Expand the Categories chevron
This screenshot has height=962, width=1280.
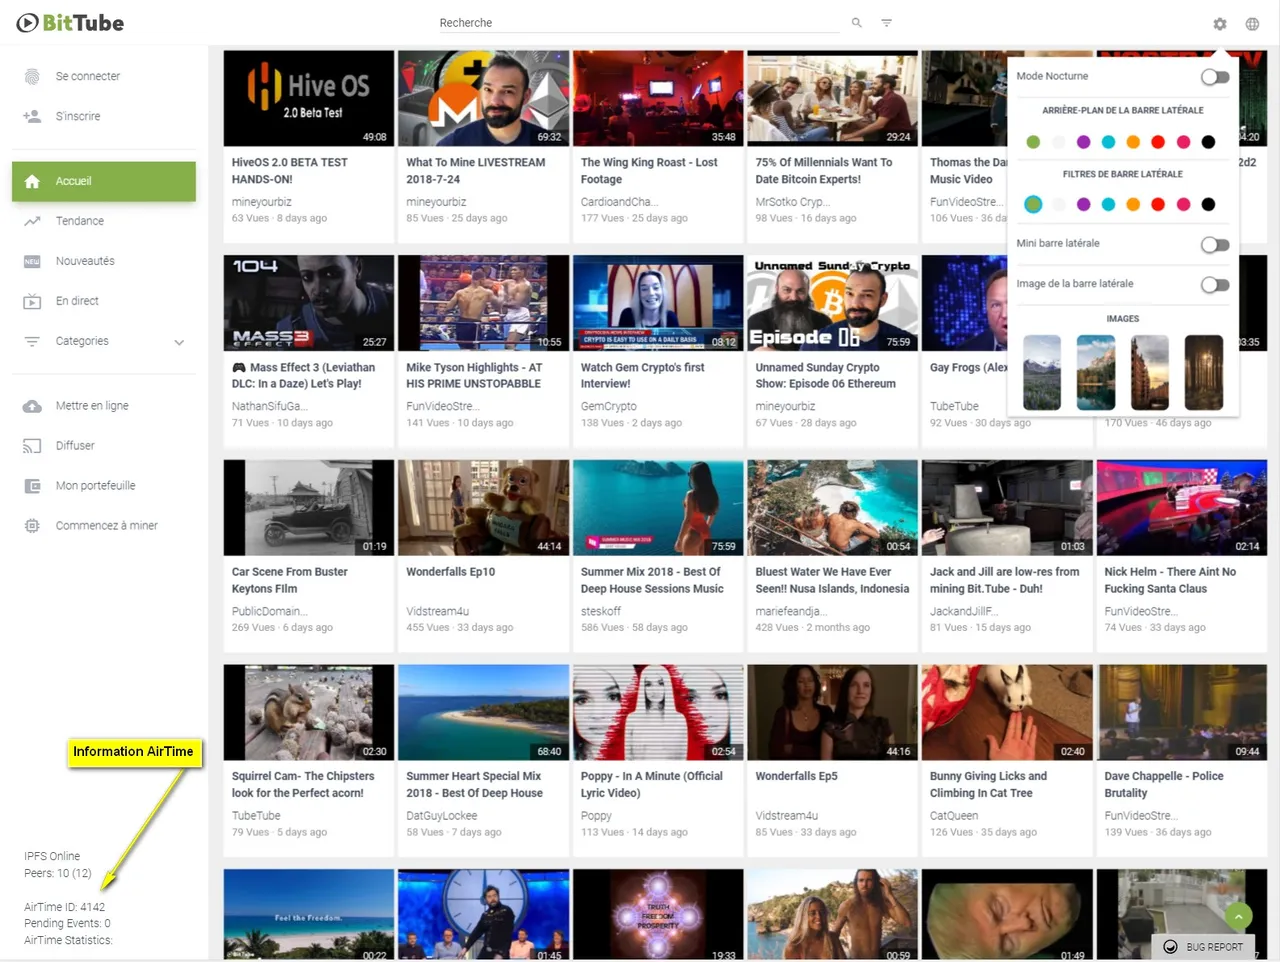pyautogui.click(x=179, y=342)
